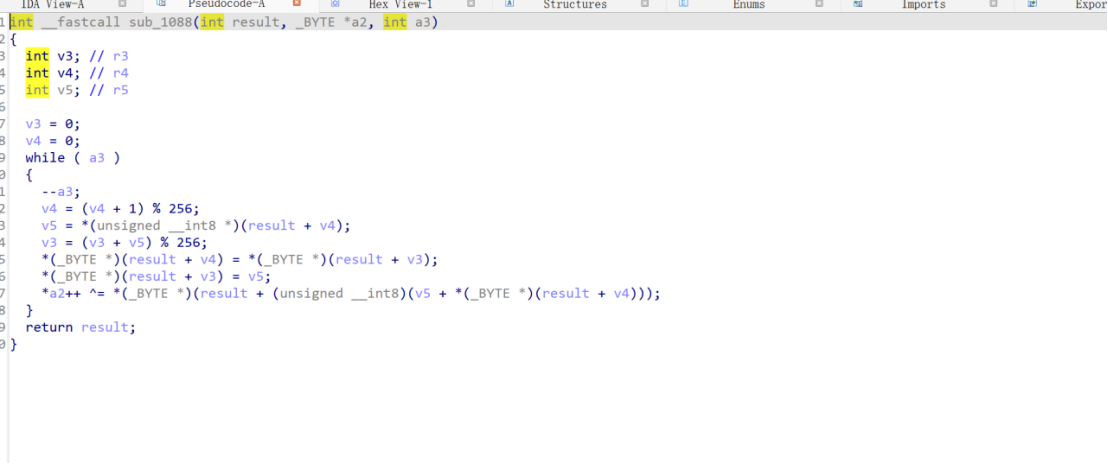Click the Imports tab icon

point(858,4)
